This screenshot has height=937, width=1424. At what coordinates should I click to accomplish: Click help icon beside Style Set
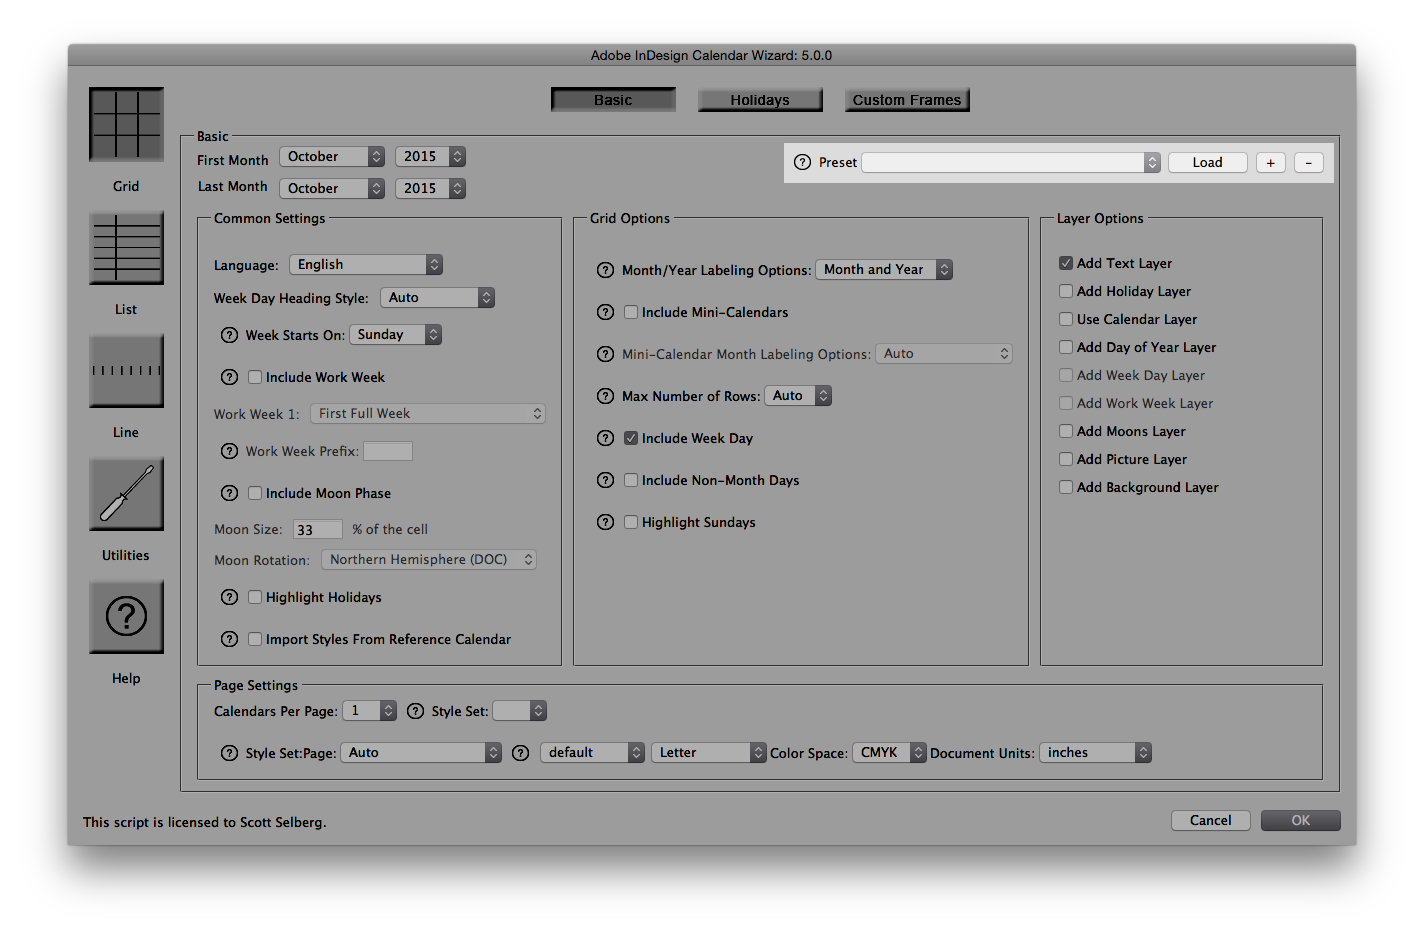pos(415,711)
